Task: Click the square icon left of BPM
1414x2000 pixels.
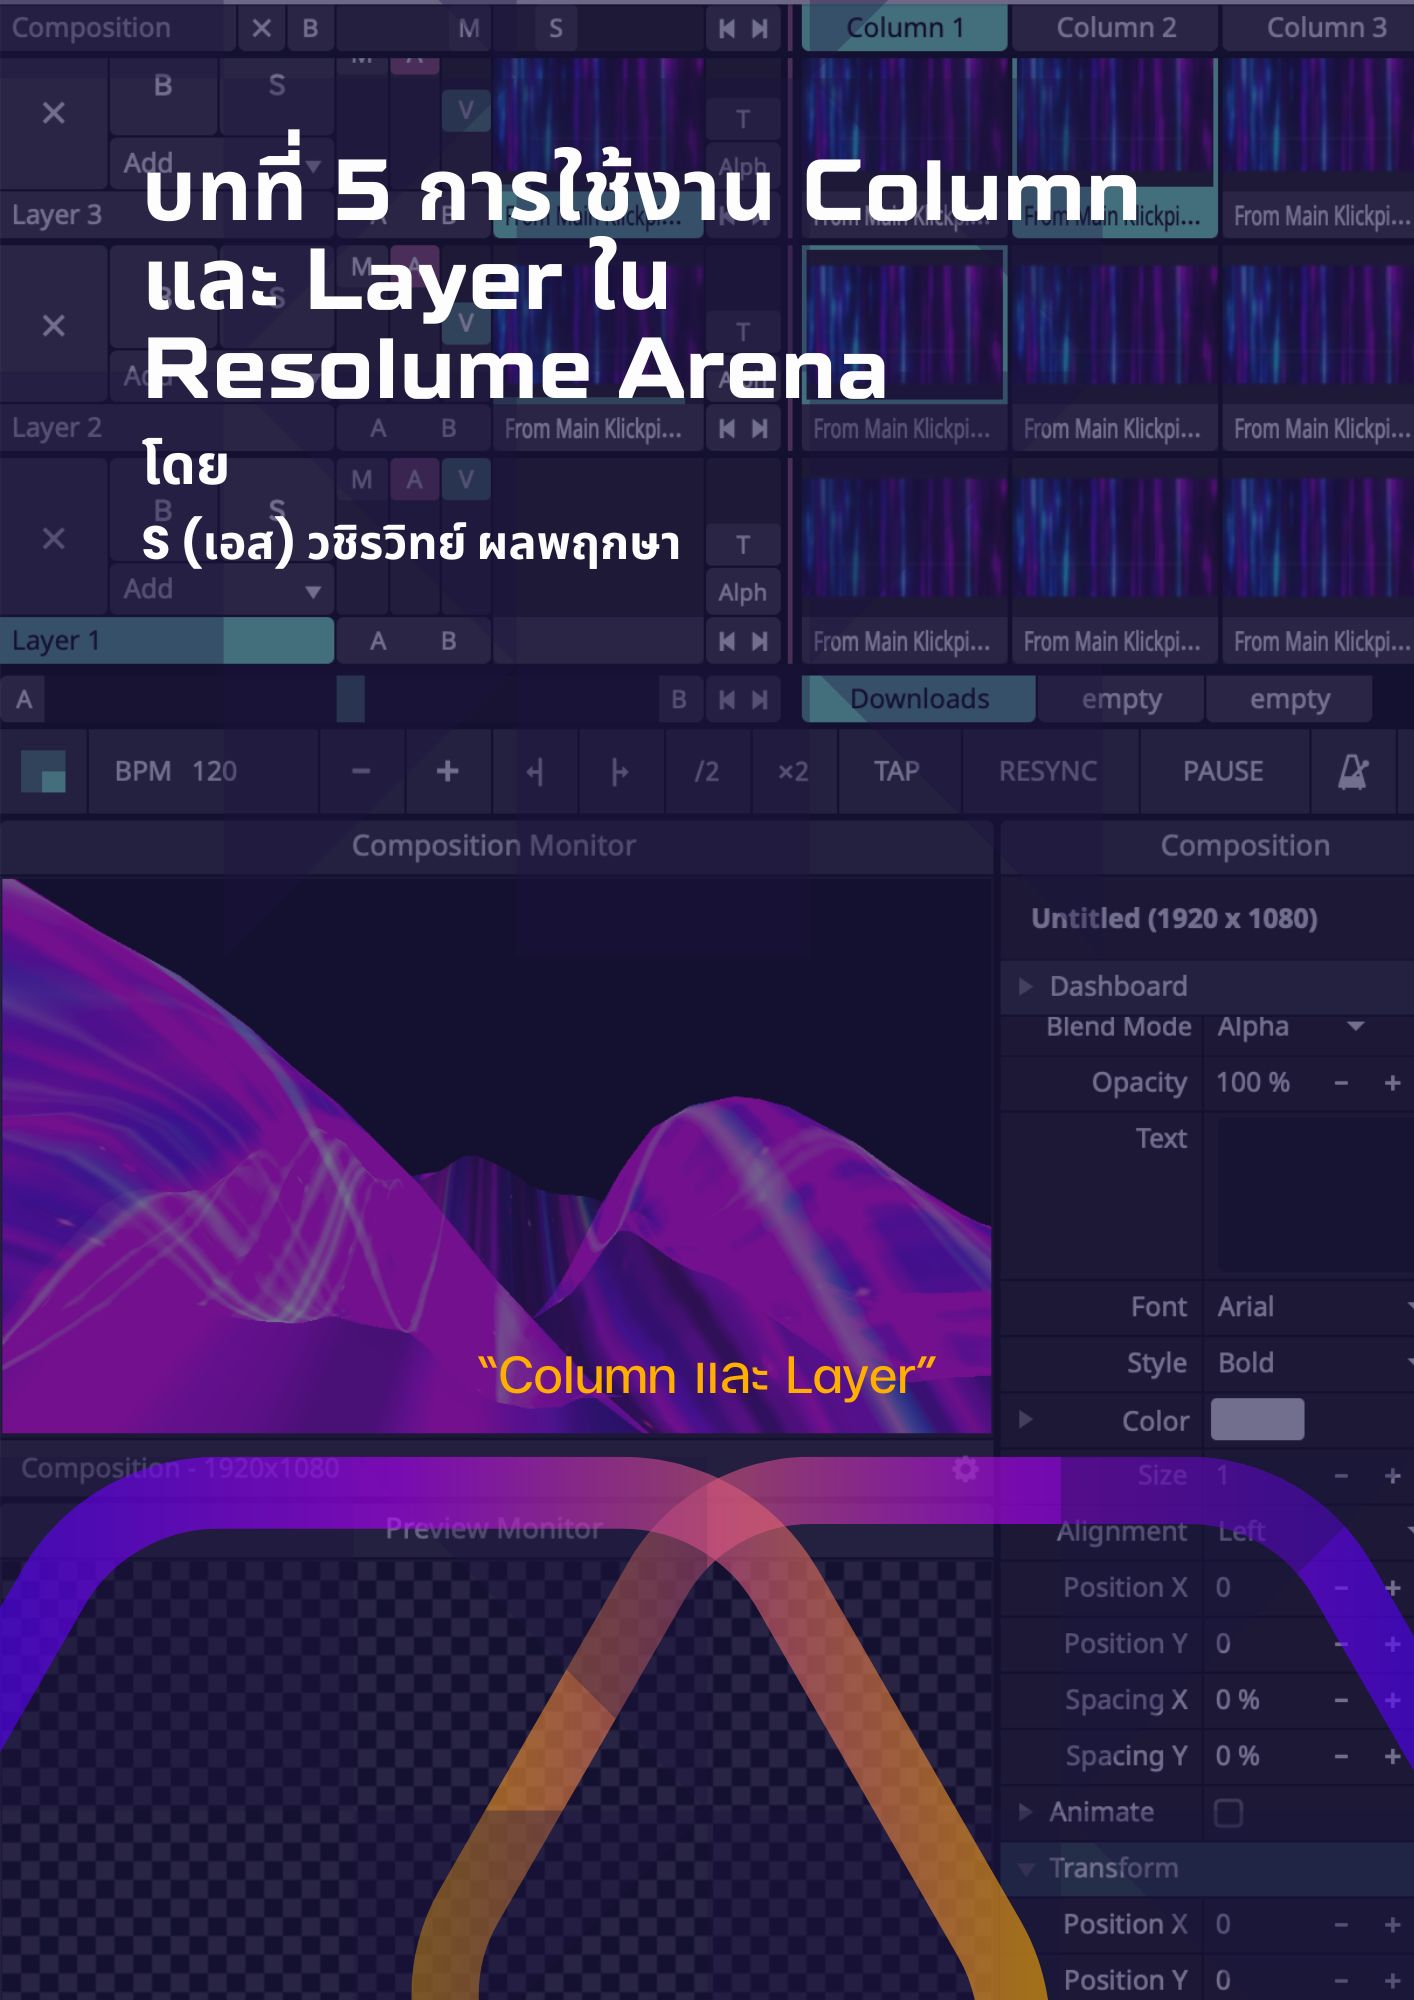Action: 43,771
